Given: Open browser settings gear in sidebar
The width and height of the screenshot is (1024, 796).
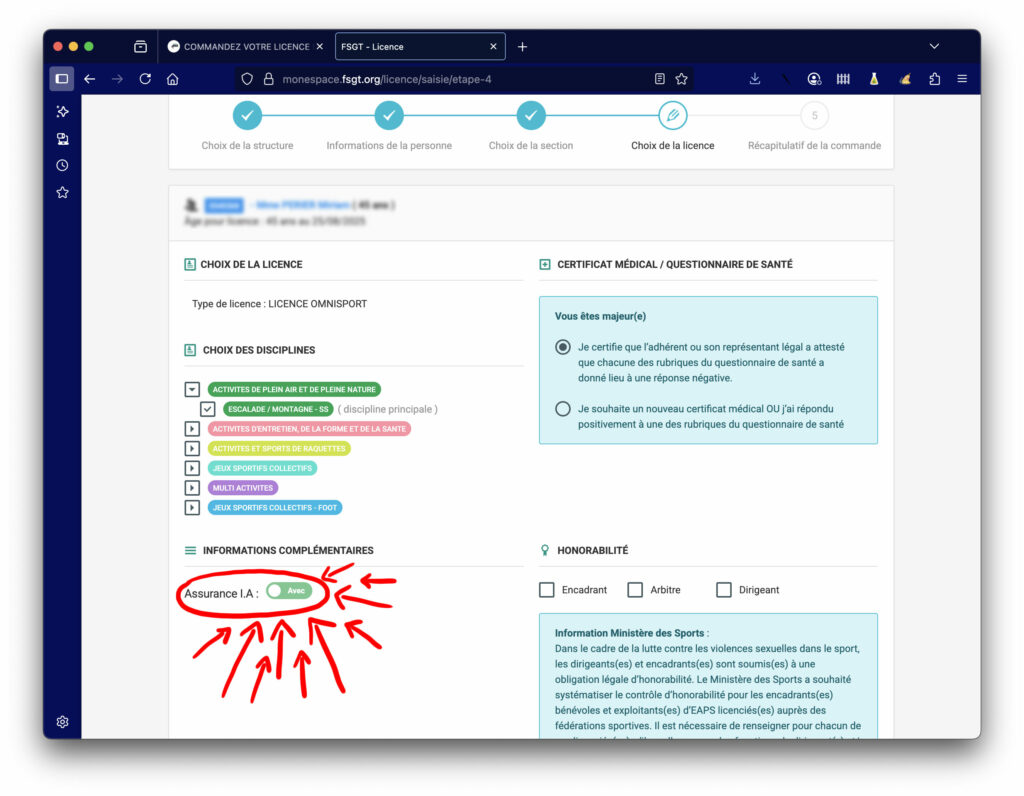Looking at the screenshot, I should [x=62, y=721].
